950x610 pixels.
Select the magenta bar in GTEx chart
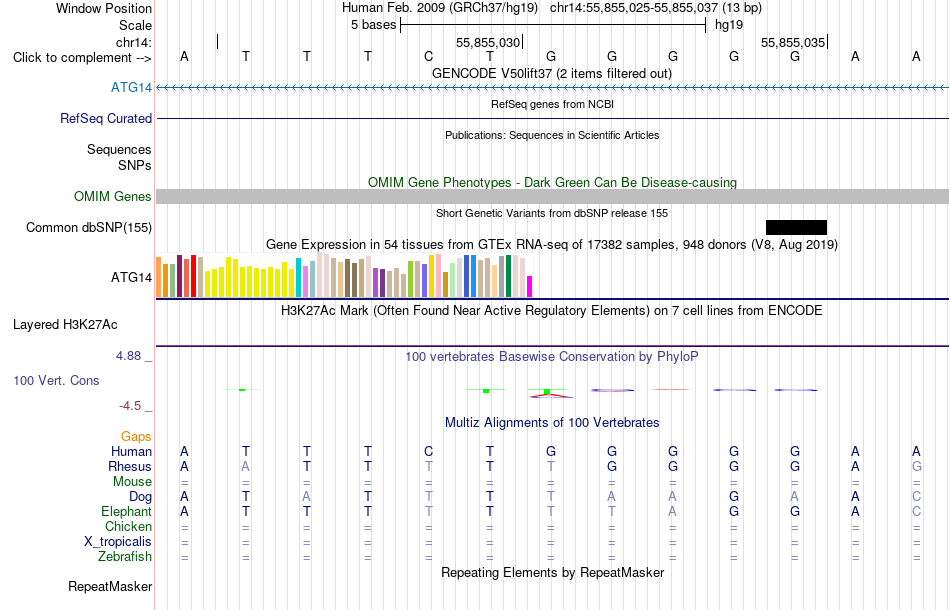click(530, 287)
